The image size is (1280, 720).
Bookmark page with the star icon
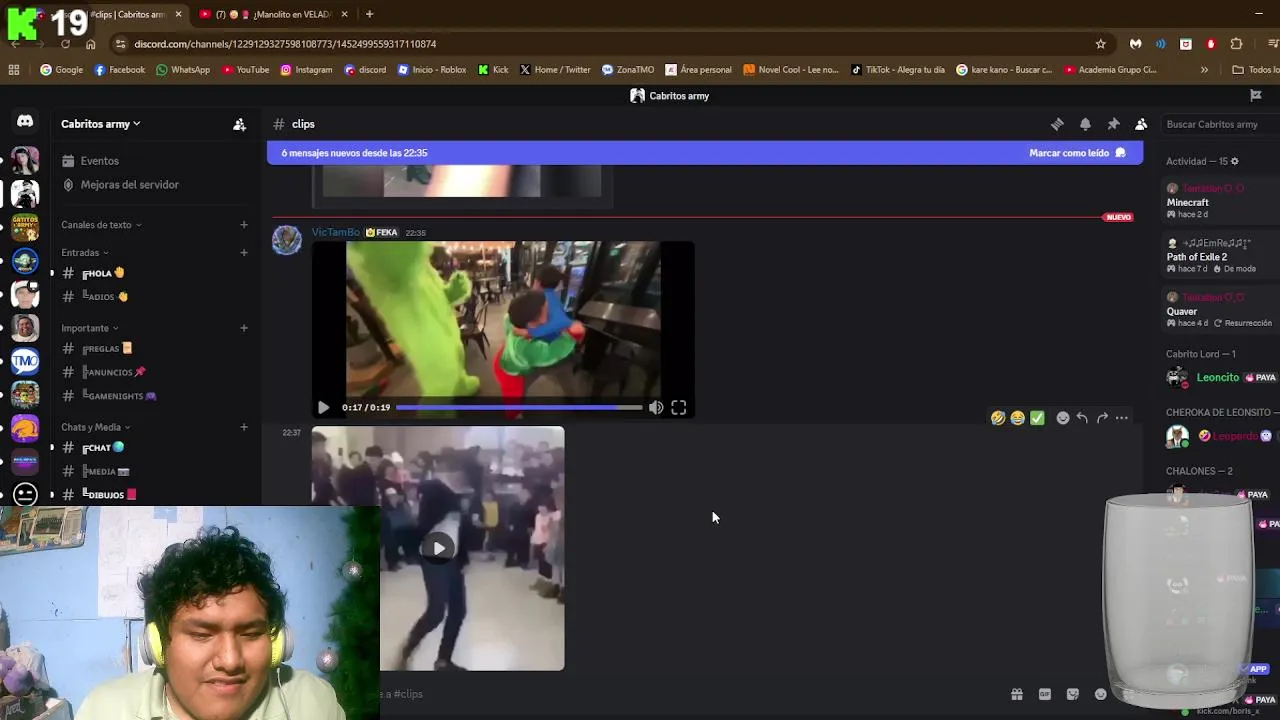coord(1101,44)
